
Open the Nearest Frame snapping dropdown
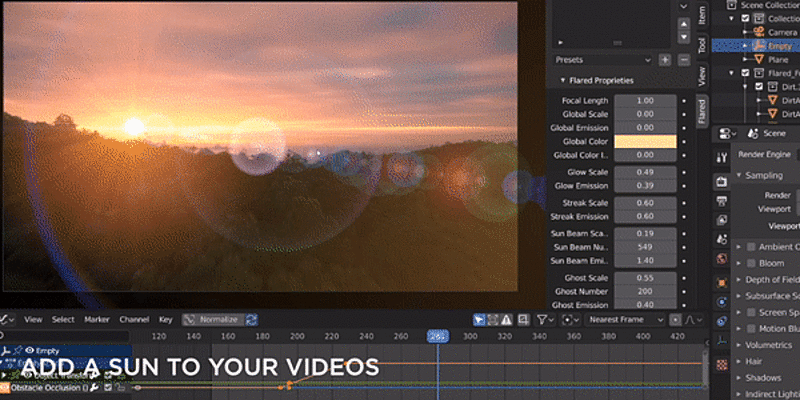(625, 320)
